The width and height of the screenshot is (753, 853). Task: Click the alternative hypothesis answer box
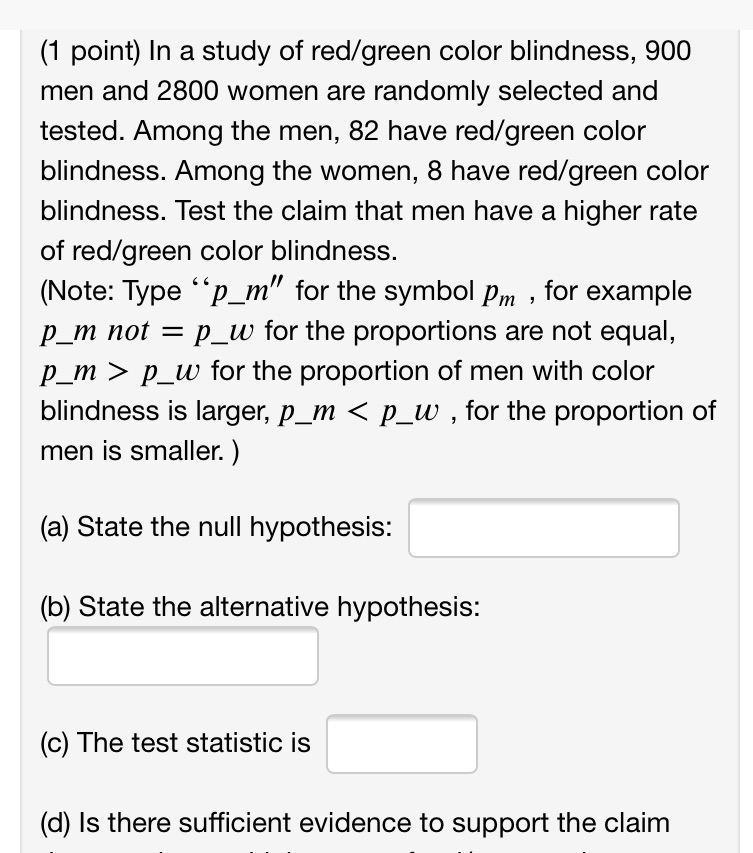point(182,655)
